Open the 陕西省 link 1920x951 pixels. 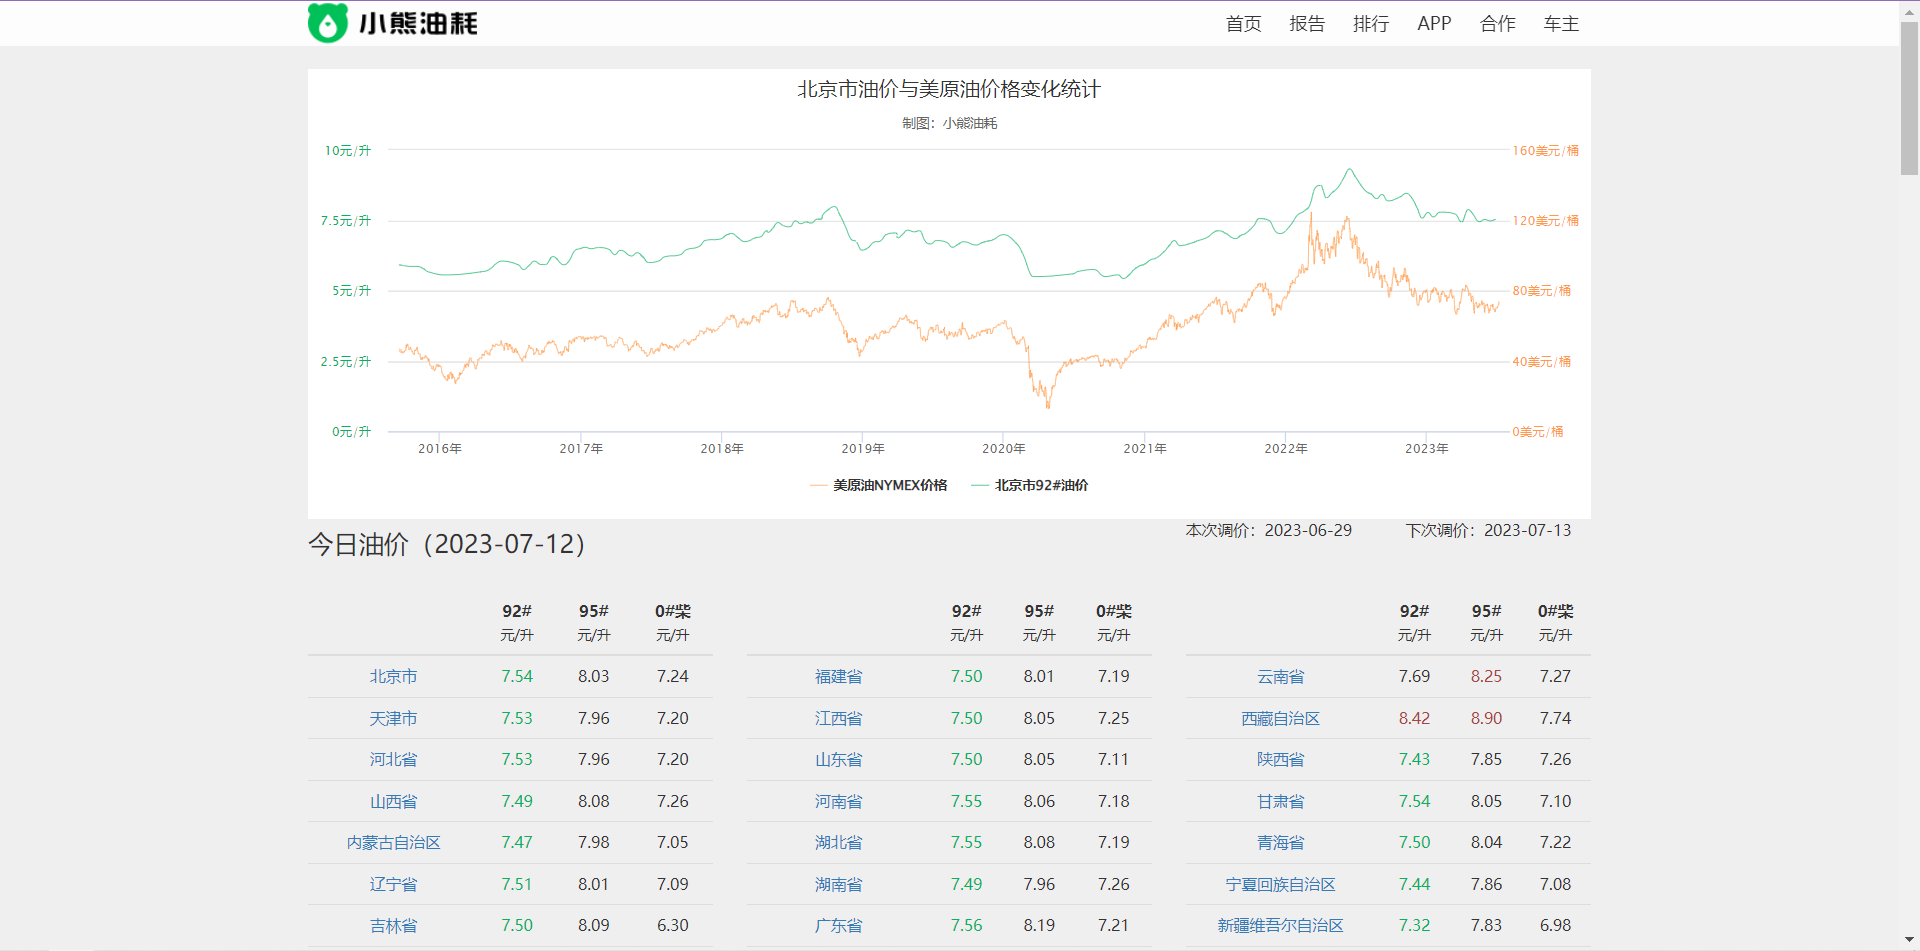click(x=1280, y=759)
